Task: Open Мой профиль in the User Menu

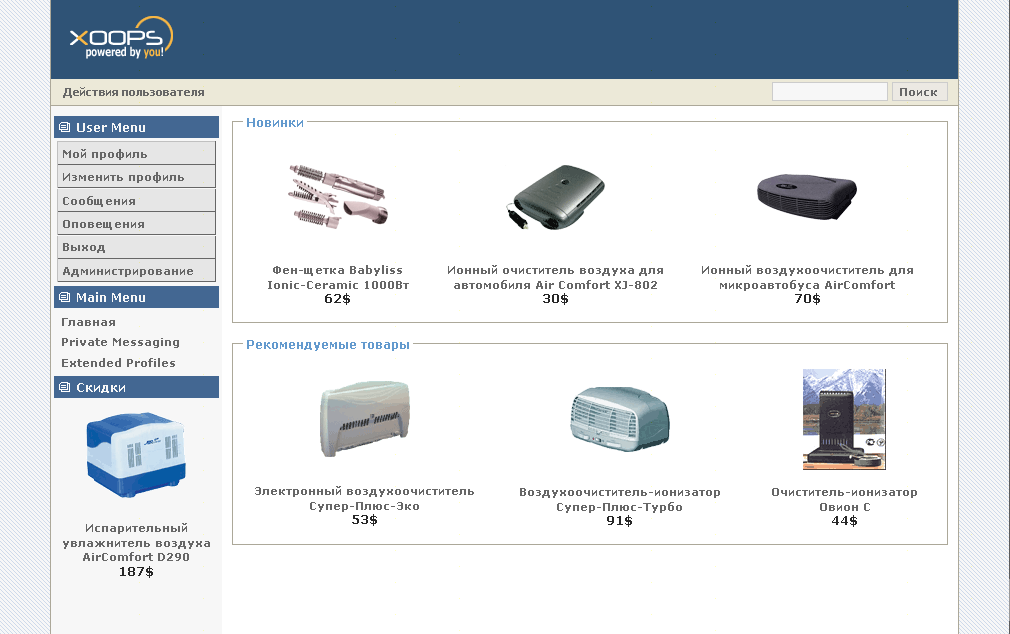Action: (136, 153)
